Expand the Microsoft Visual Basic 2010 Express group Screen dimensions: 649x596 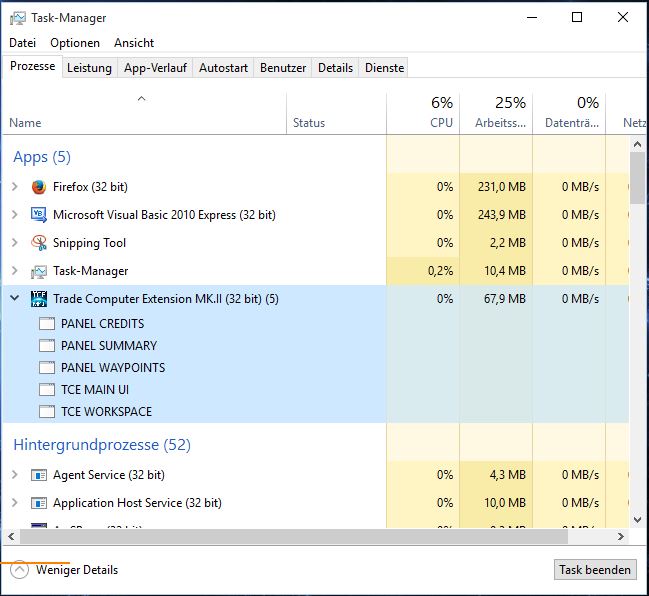tap(15, 215)
